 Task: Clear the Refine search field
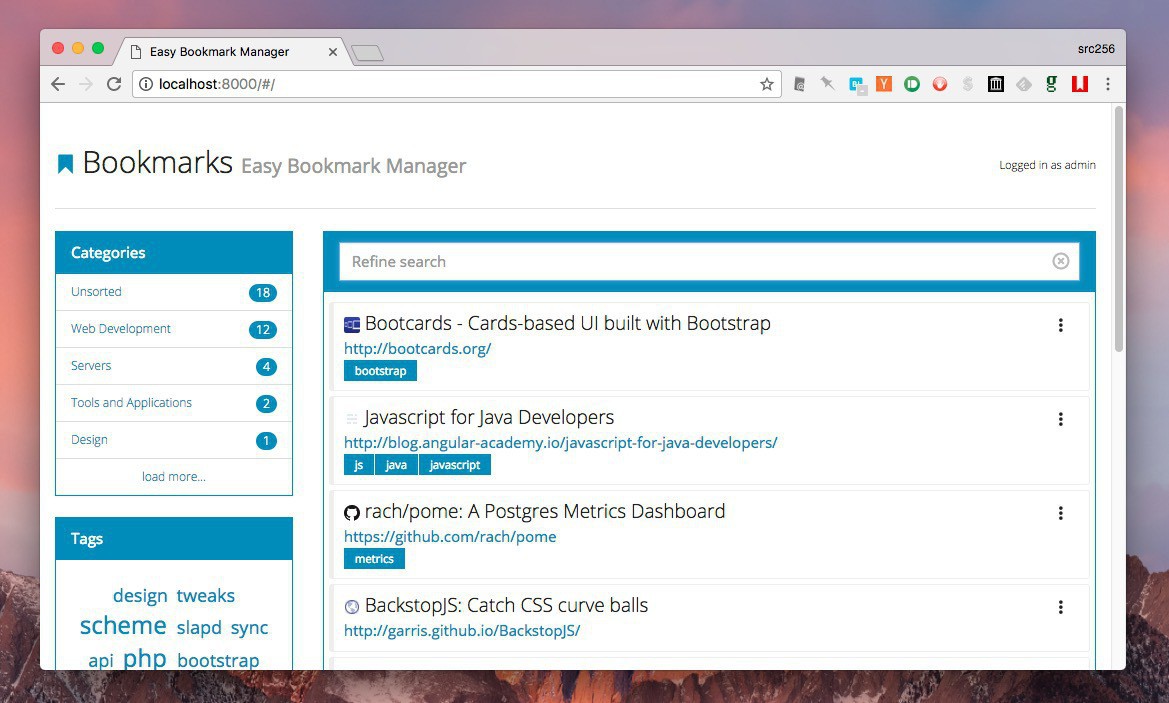[1060, 261]
